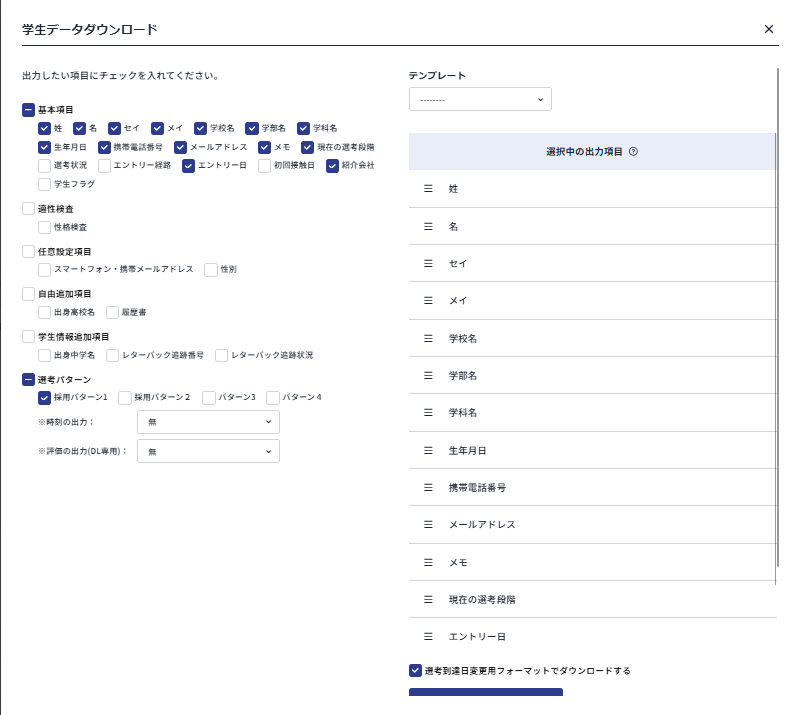Check the エントリー経路 checkbox
The width and height of the screenshot is (792, 715).
[104, 166]
